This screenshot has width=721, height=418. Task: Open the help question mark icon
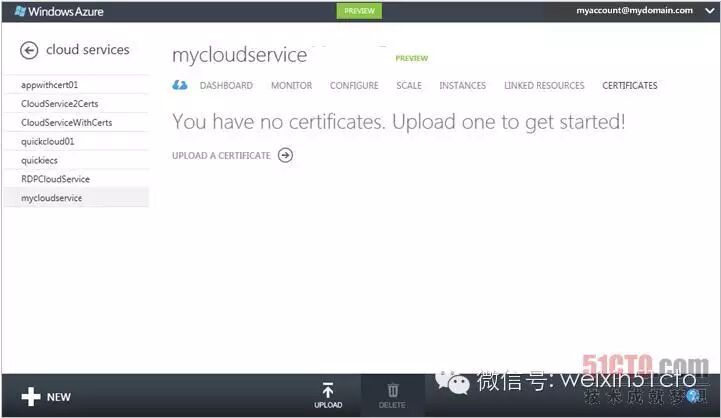click(693, 395)
